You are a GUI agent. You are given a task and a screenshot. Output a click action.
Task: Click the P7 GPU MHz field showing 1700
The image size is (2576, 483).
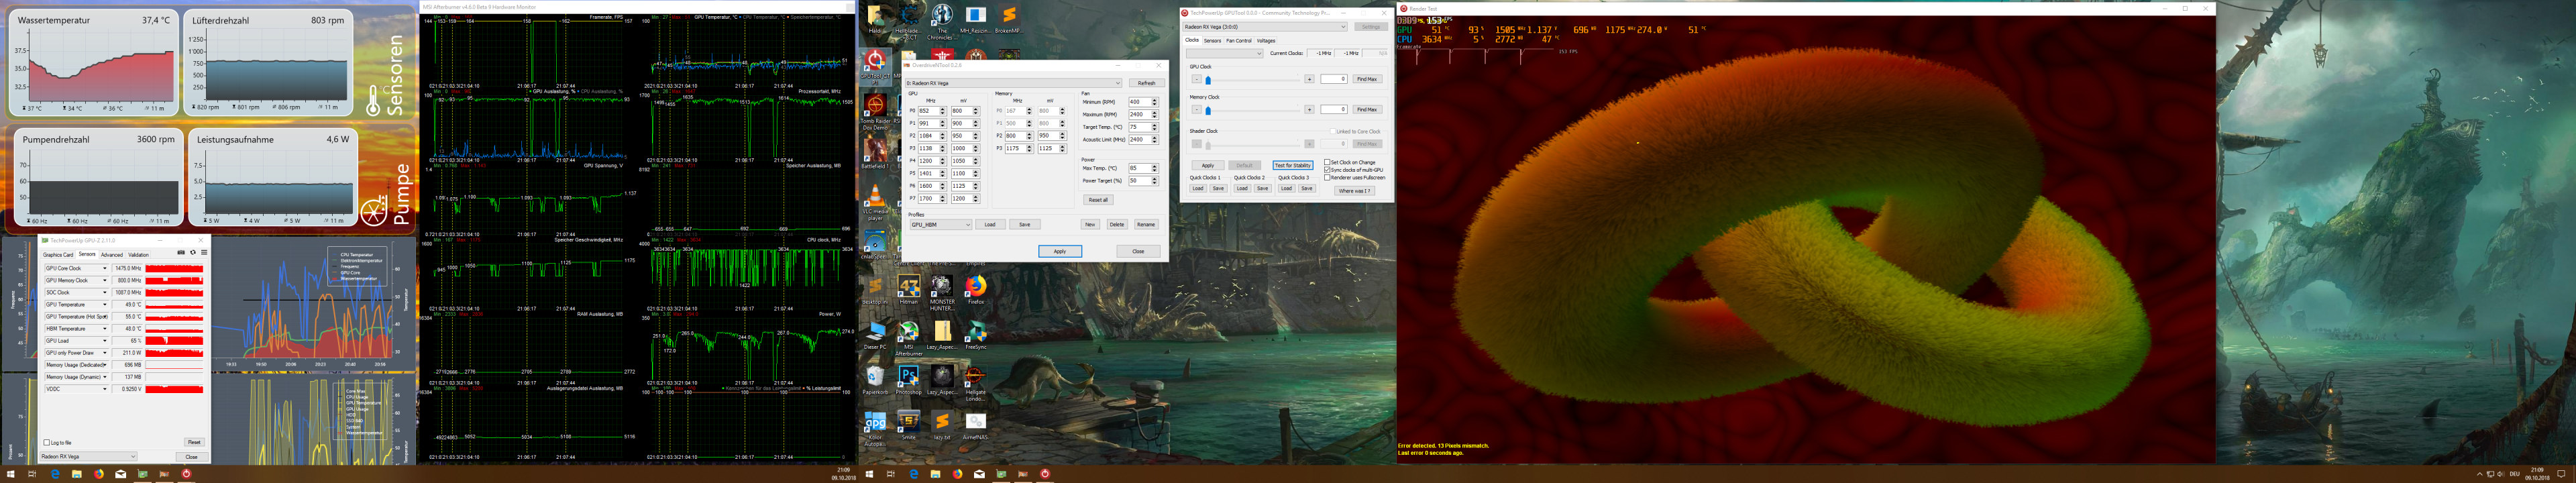click(931, 198)
